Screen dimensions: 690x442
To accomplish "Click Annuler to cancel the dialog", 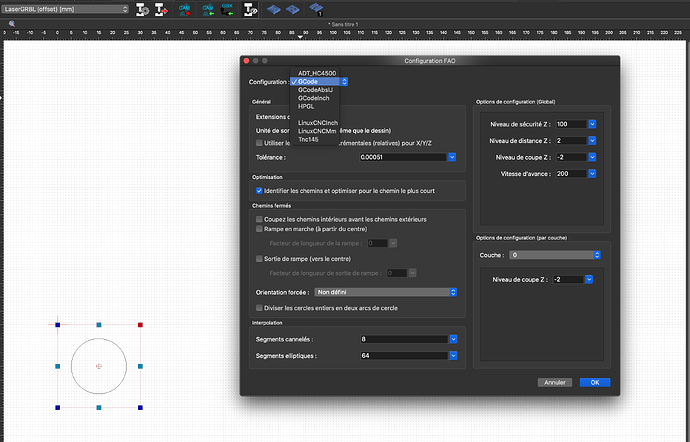I will (x=554, y=383).
